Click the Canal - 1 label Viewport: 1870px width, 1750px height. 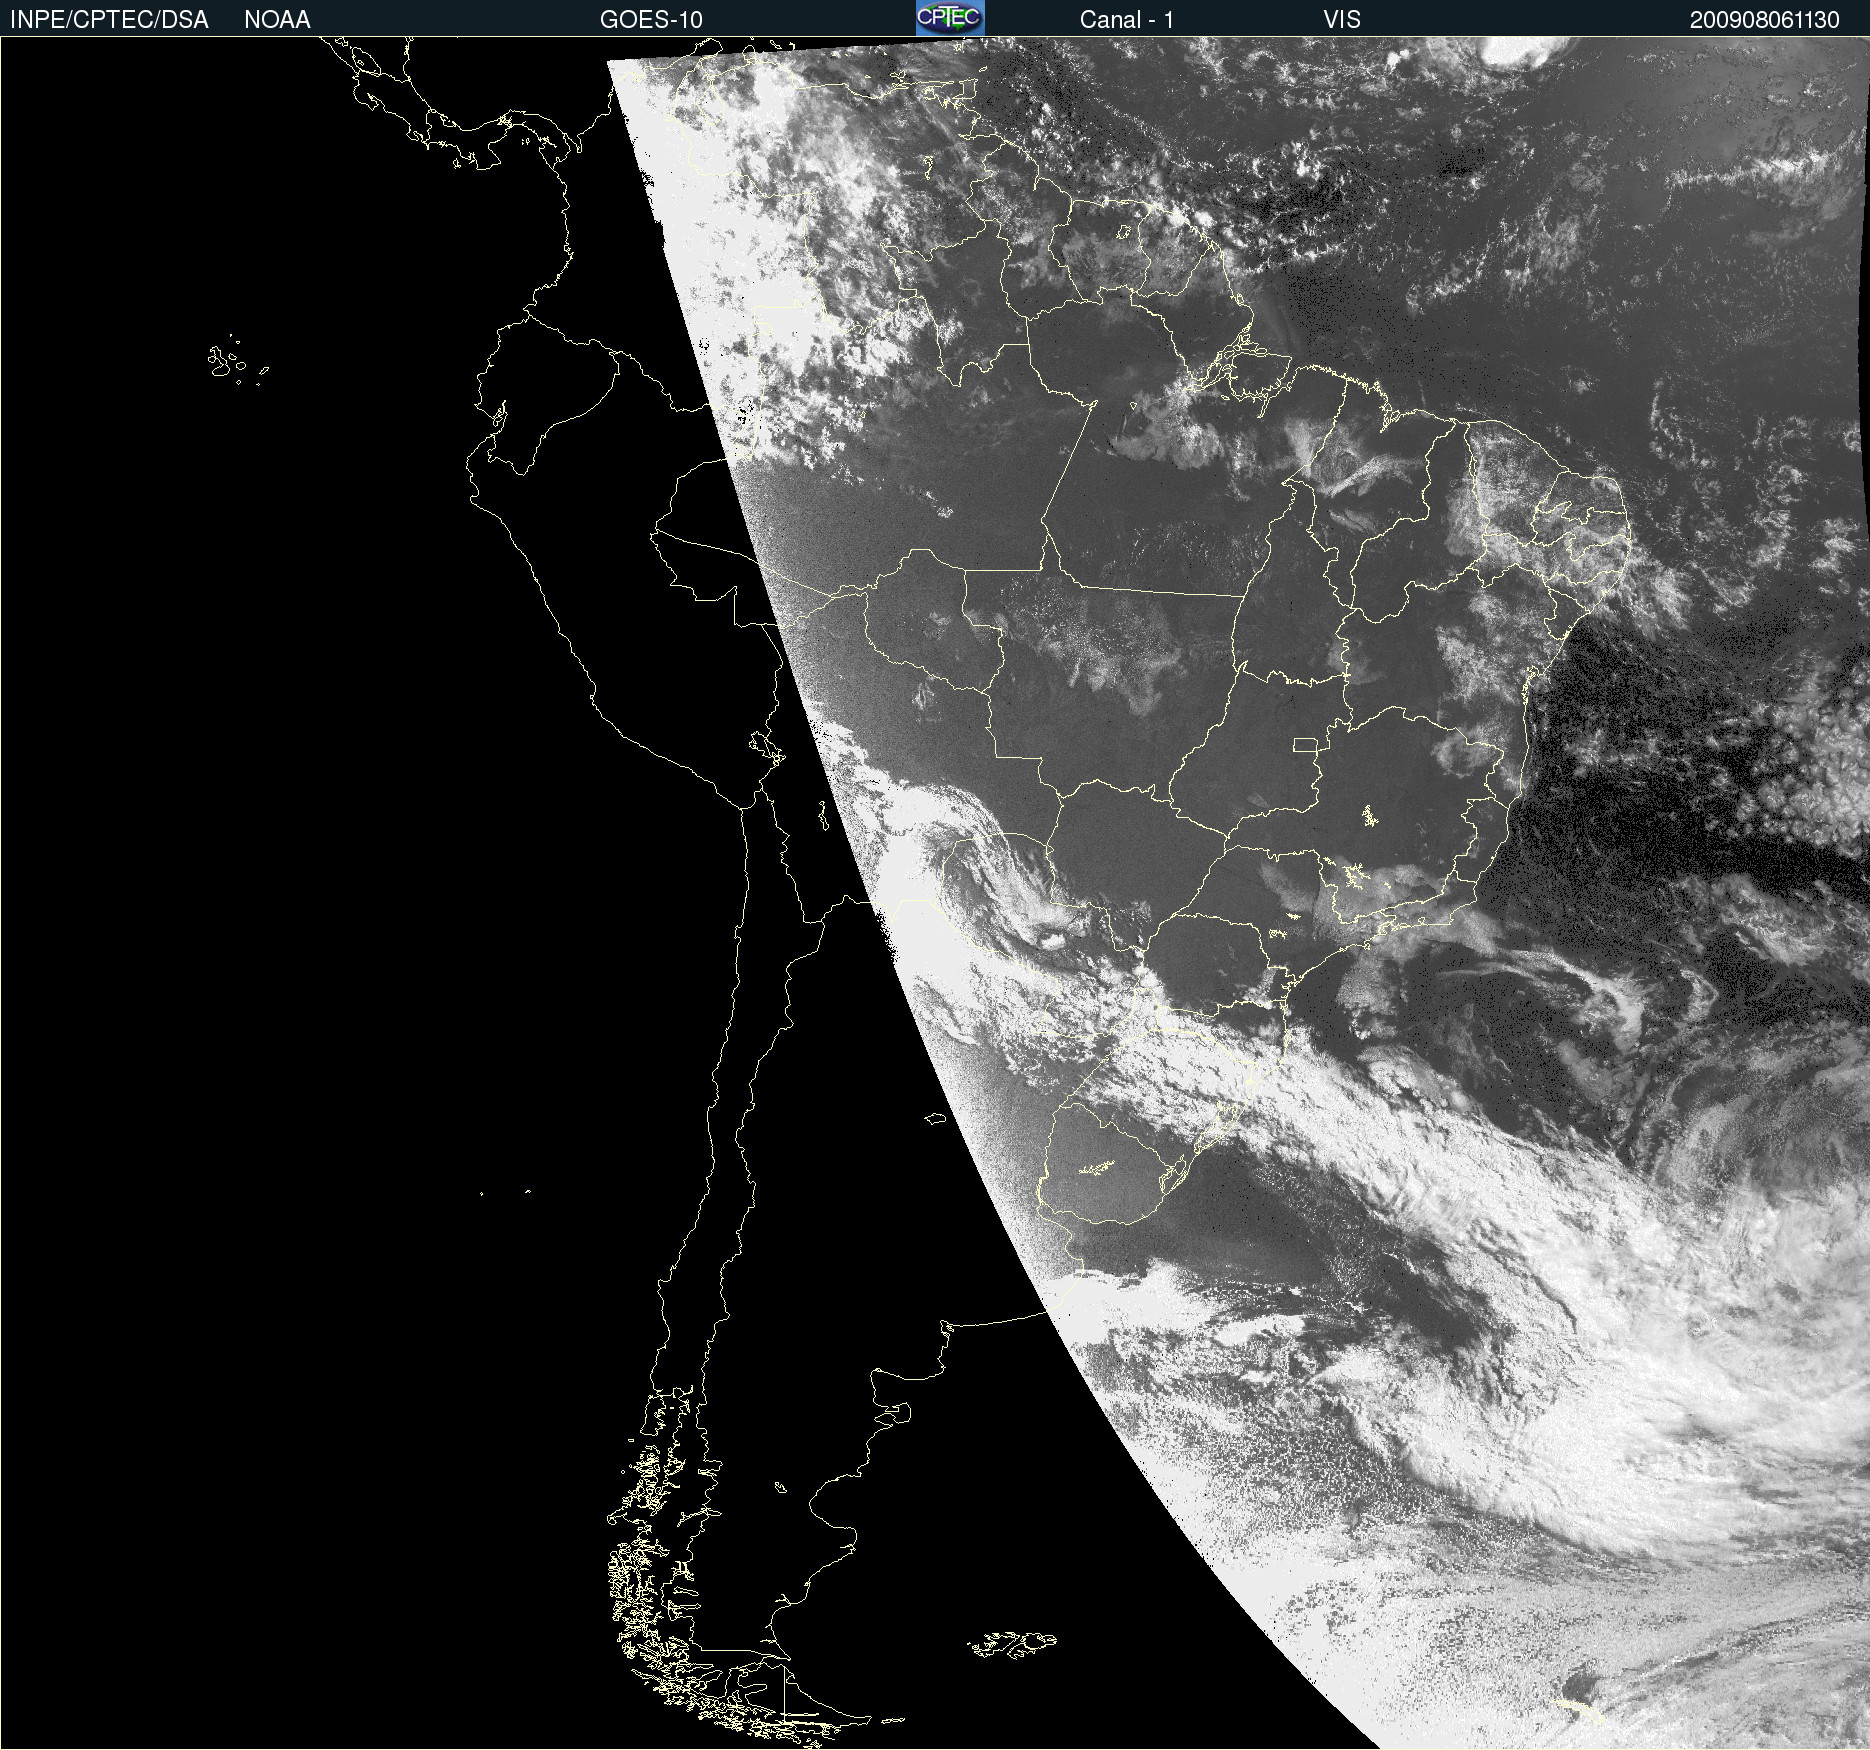1126,20
